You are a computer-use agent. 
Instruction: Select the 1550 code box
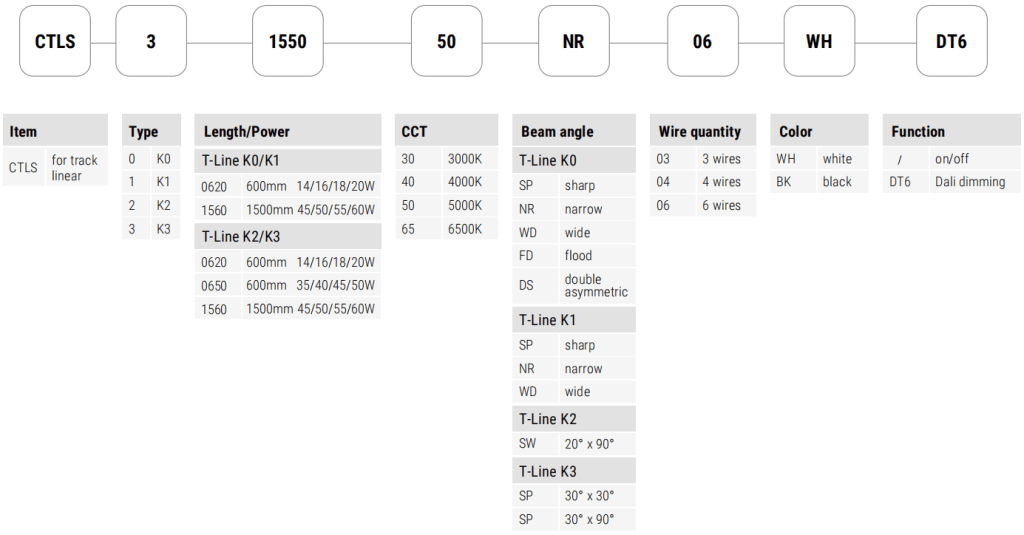[x=288, y=42]
